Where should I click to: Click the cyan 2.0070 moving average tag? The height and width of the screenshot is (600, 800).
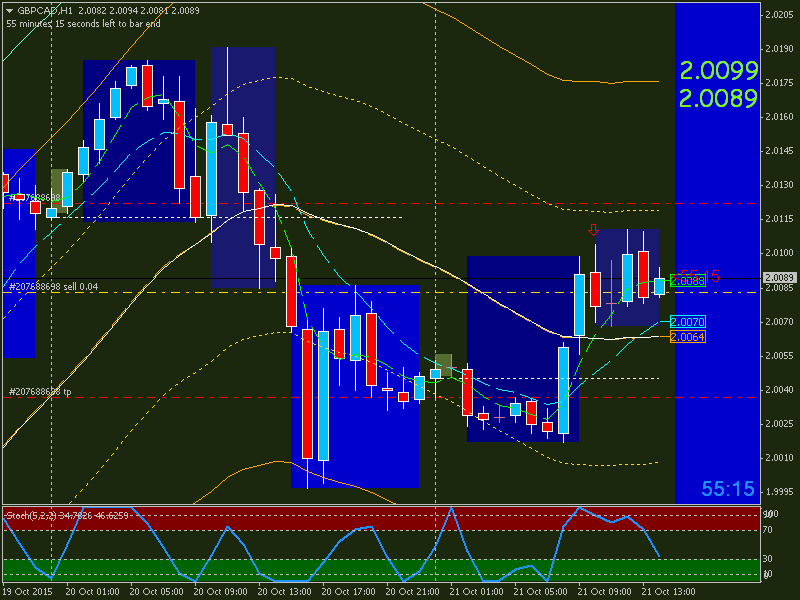coord(688,322)
